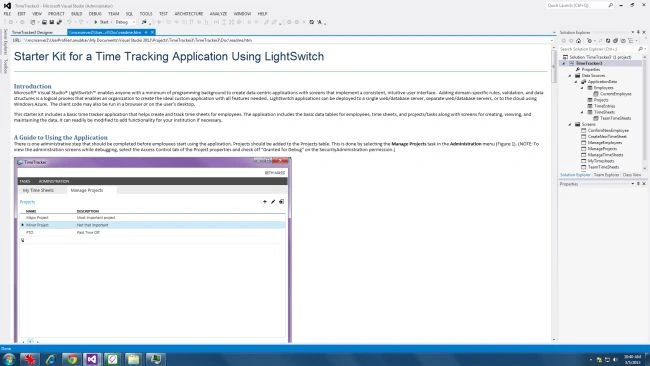Open Visual Studio from the taskbar
650x366 pixels.
tap(92, 359)
